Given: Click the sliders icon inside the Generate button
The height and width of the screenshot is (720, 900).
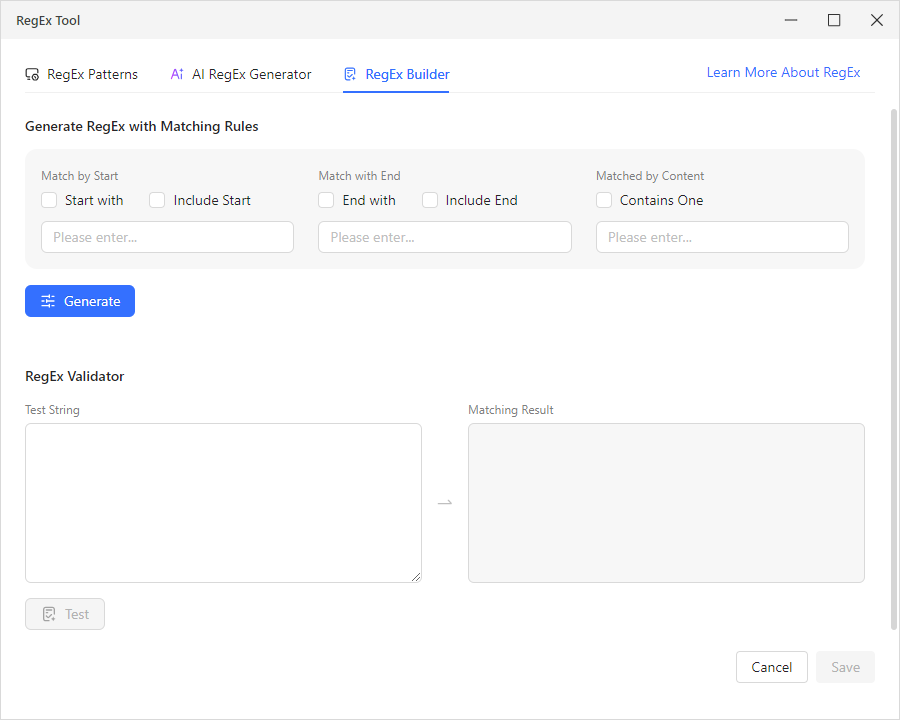Looking at the screenshot, I should point(47,301).
